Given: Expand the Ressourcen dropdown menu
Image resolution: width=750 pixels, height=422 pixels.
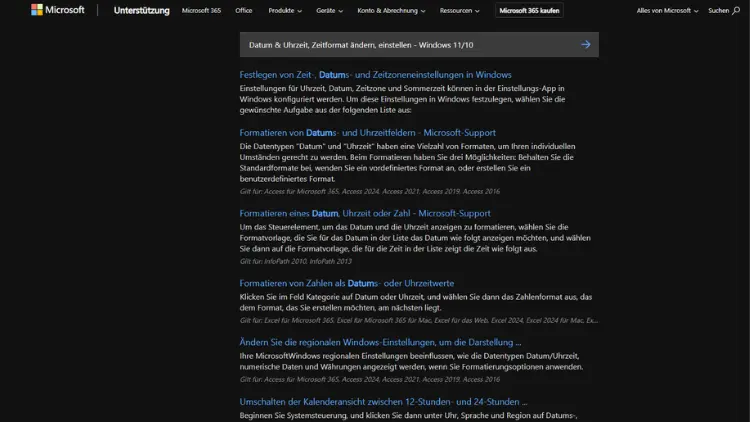Looking at the screenshot, I should pos(460,11).
